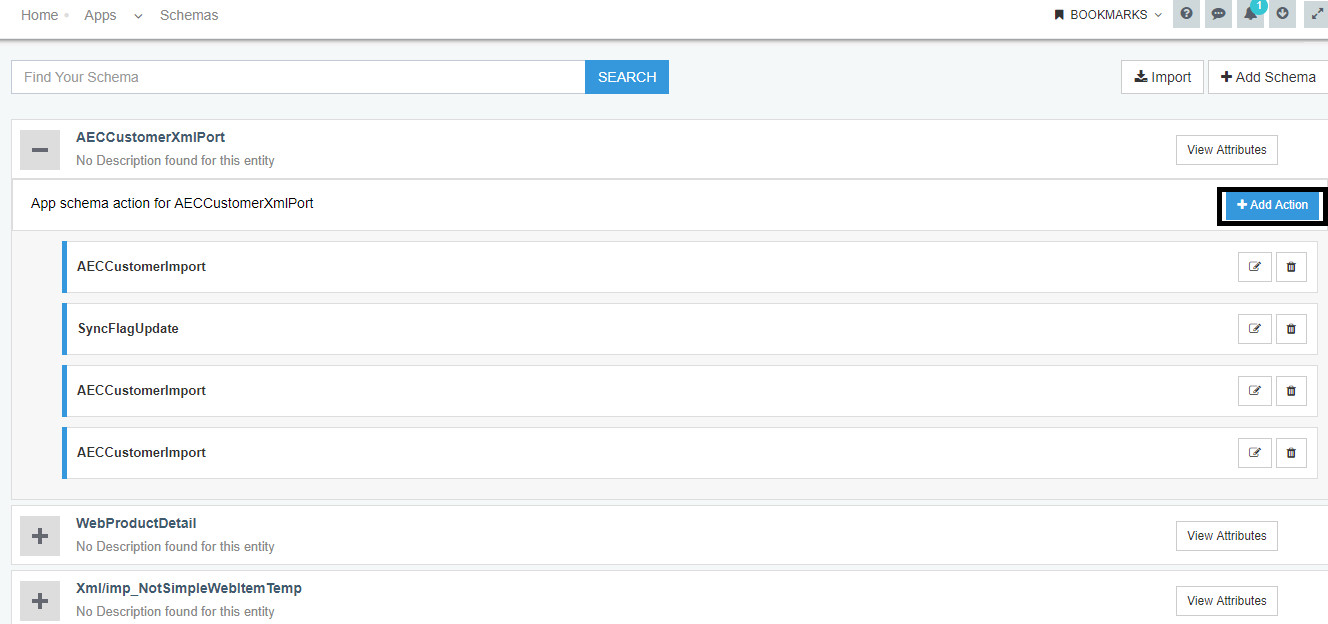Viewport: 1328px width, 624px height.
Task: Expand the WebProductDetail schema
Action: pos(40,535)
